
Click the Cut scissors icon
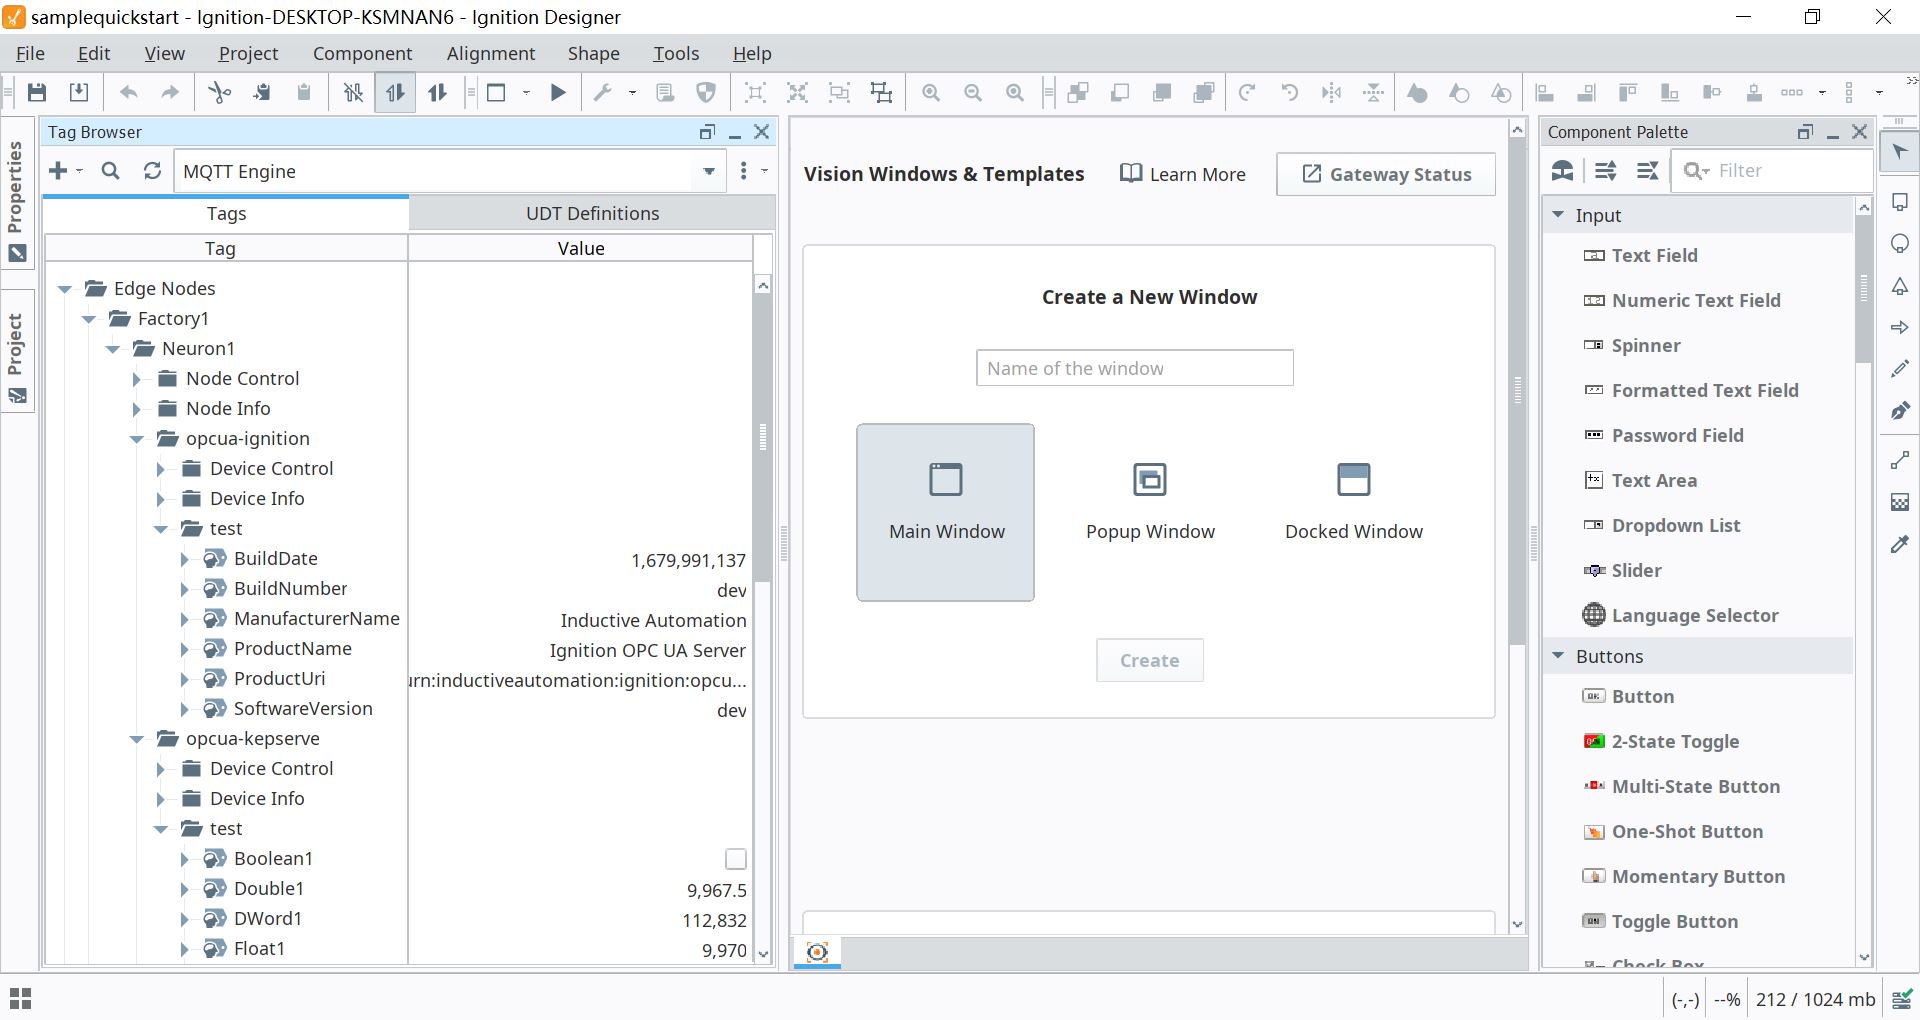219,93
